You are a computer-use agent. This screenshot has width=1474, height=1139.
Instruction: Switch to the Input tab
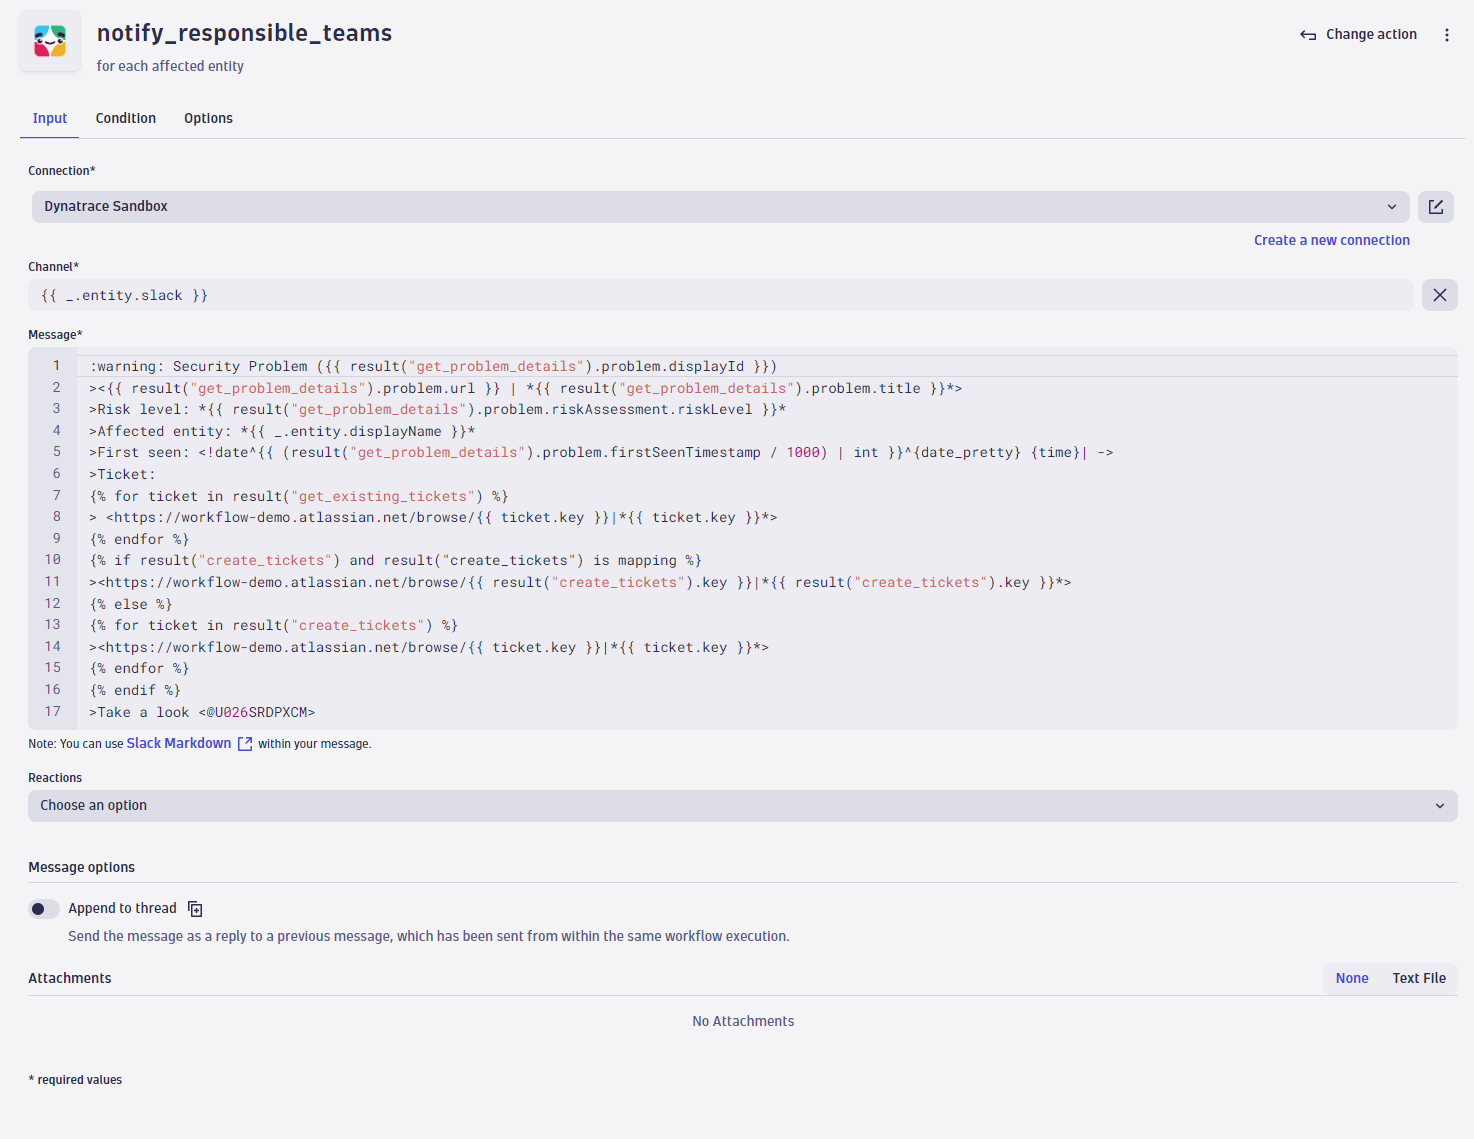click(50, 118)
